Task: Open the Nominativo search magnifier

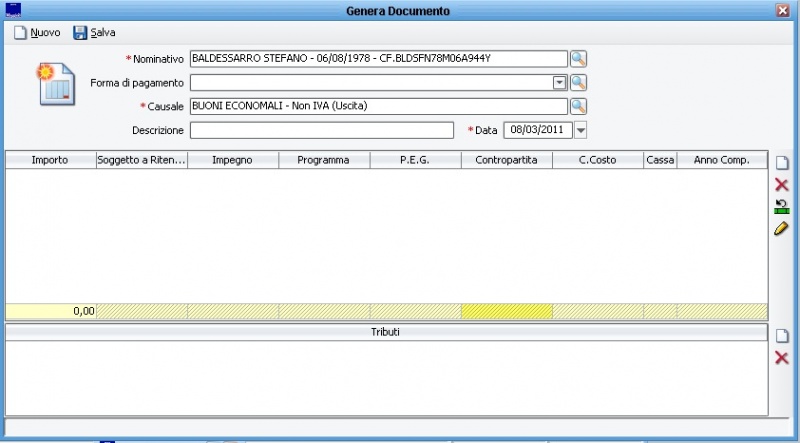Action: tap(578, 58)
